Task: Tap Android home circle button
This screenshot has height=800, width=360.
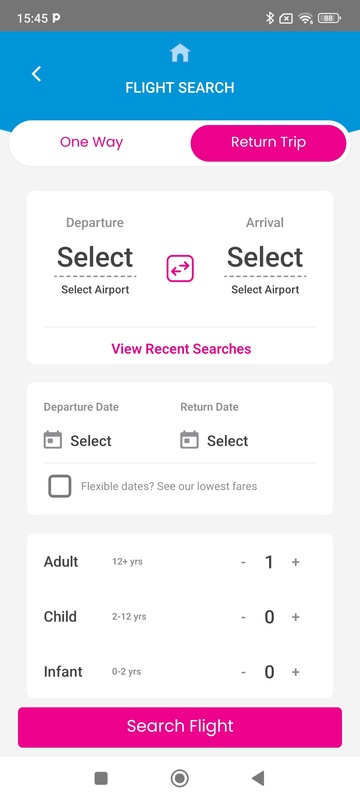Action: (x=179, y=778)
